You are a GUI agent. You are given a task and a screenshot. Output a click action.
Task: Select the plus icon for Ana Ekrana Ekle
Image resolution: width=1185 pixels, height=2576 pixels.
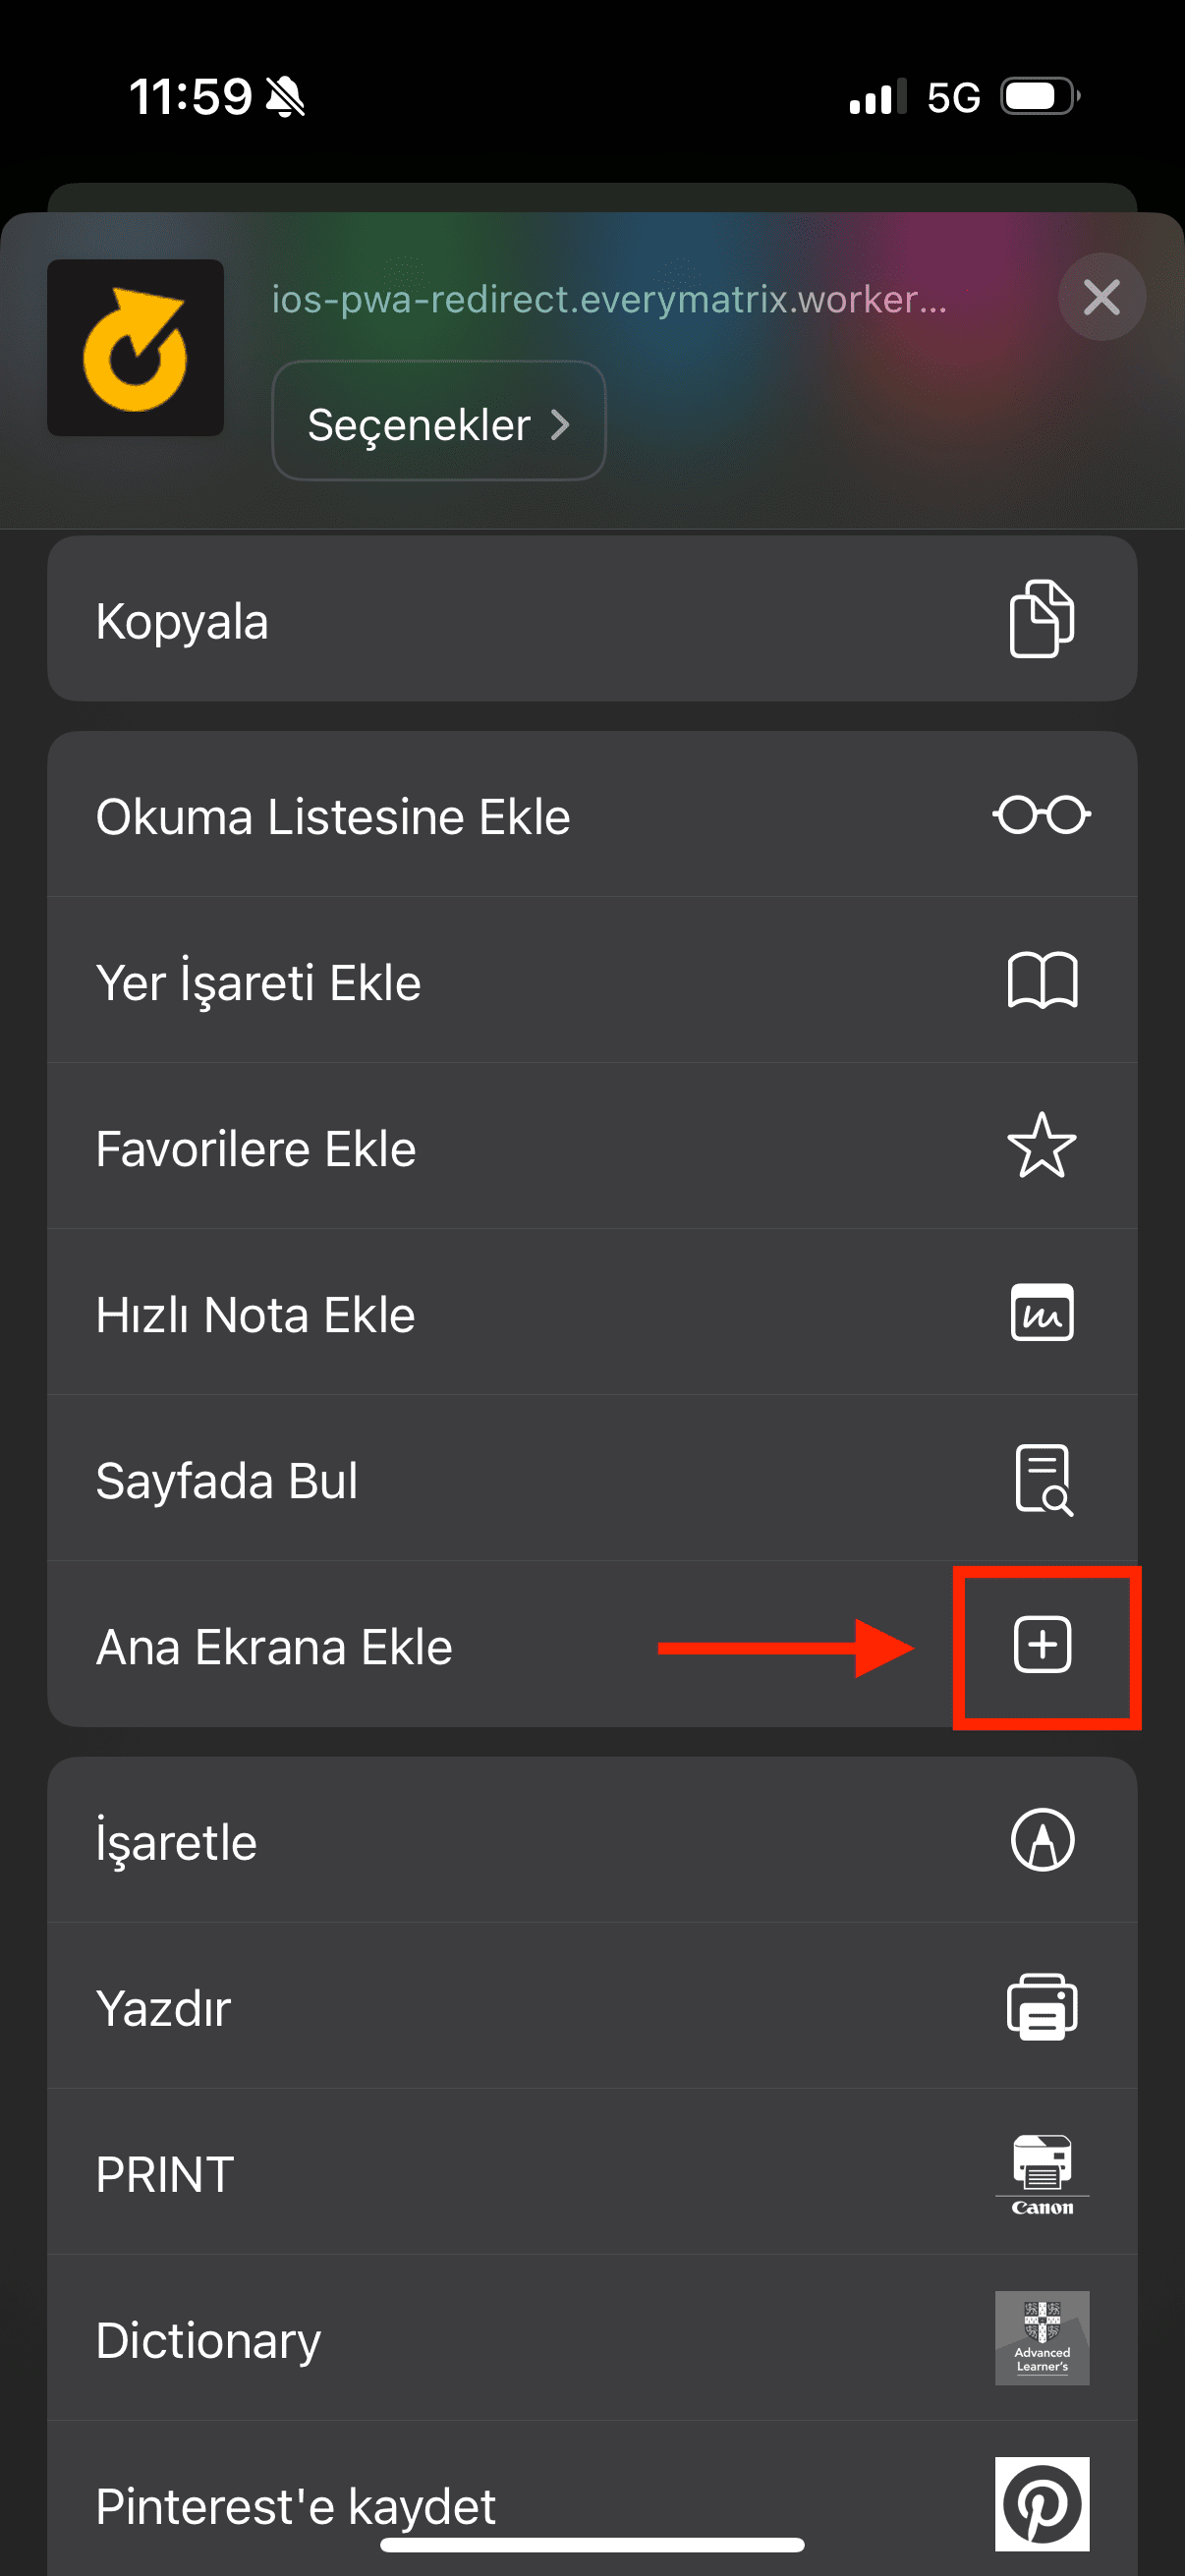coord(1041,1647)
